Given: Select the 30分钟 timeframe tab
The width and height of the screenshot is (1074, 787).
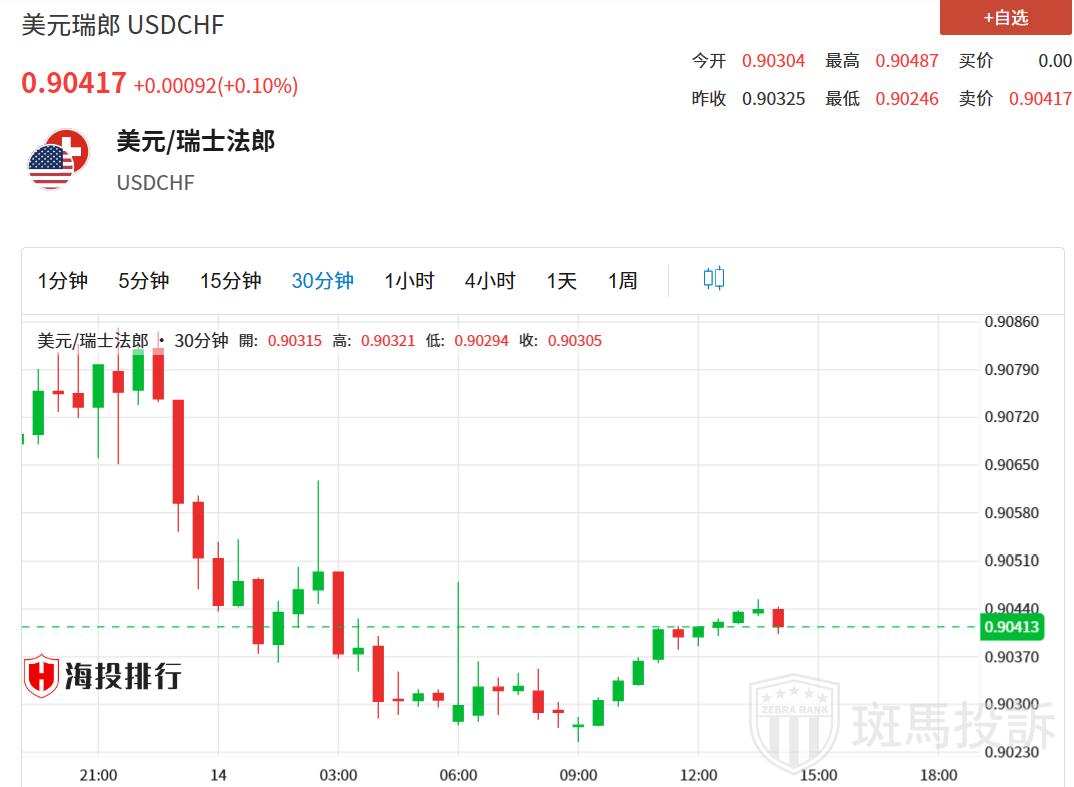Looking at the screenshot, I should coord(322,281).
